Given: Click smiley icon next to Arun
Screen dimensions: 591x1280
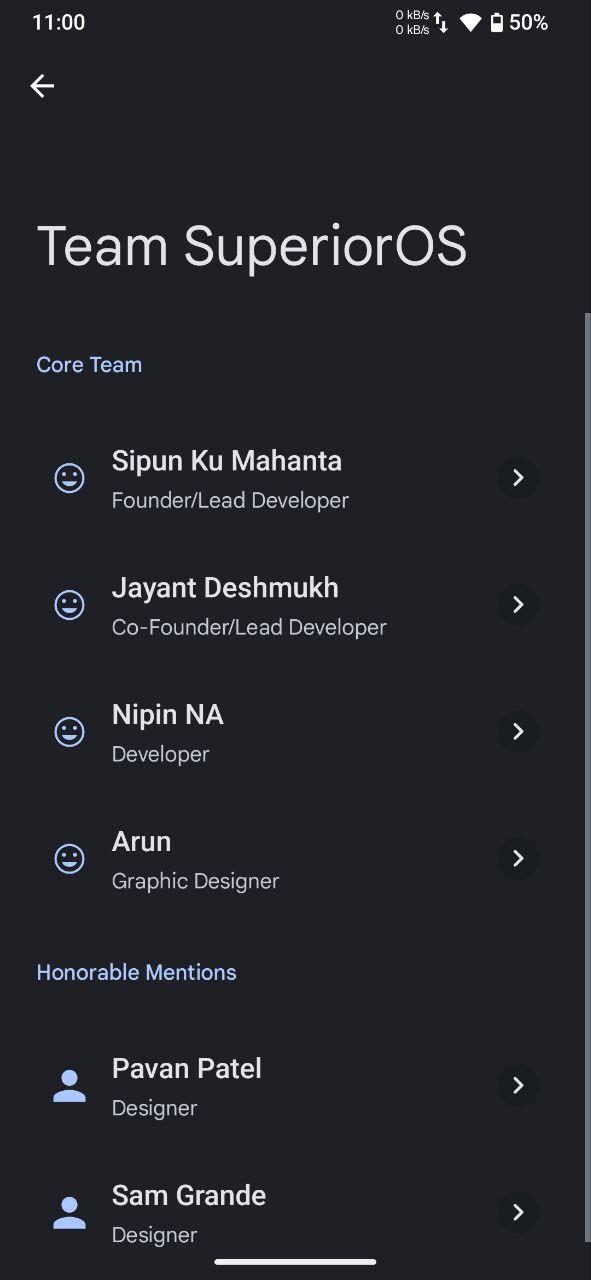Looking at the screenshot, I should [69, 859].
